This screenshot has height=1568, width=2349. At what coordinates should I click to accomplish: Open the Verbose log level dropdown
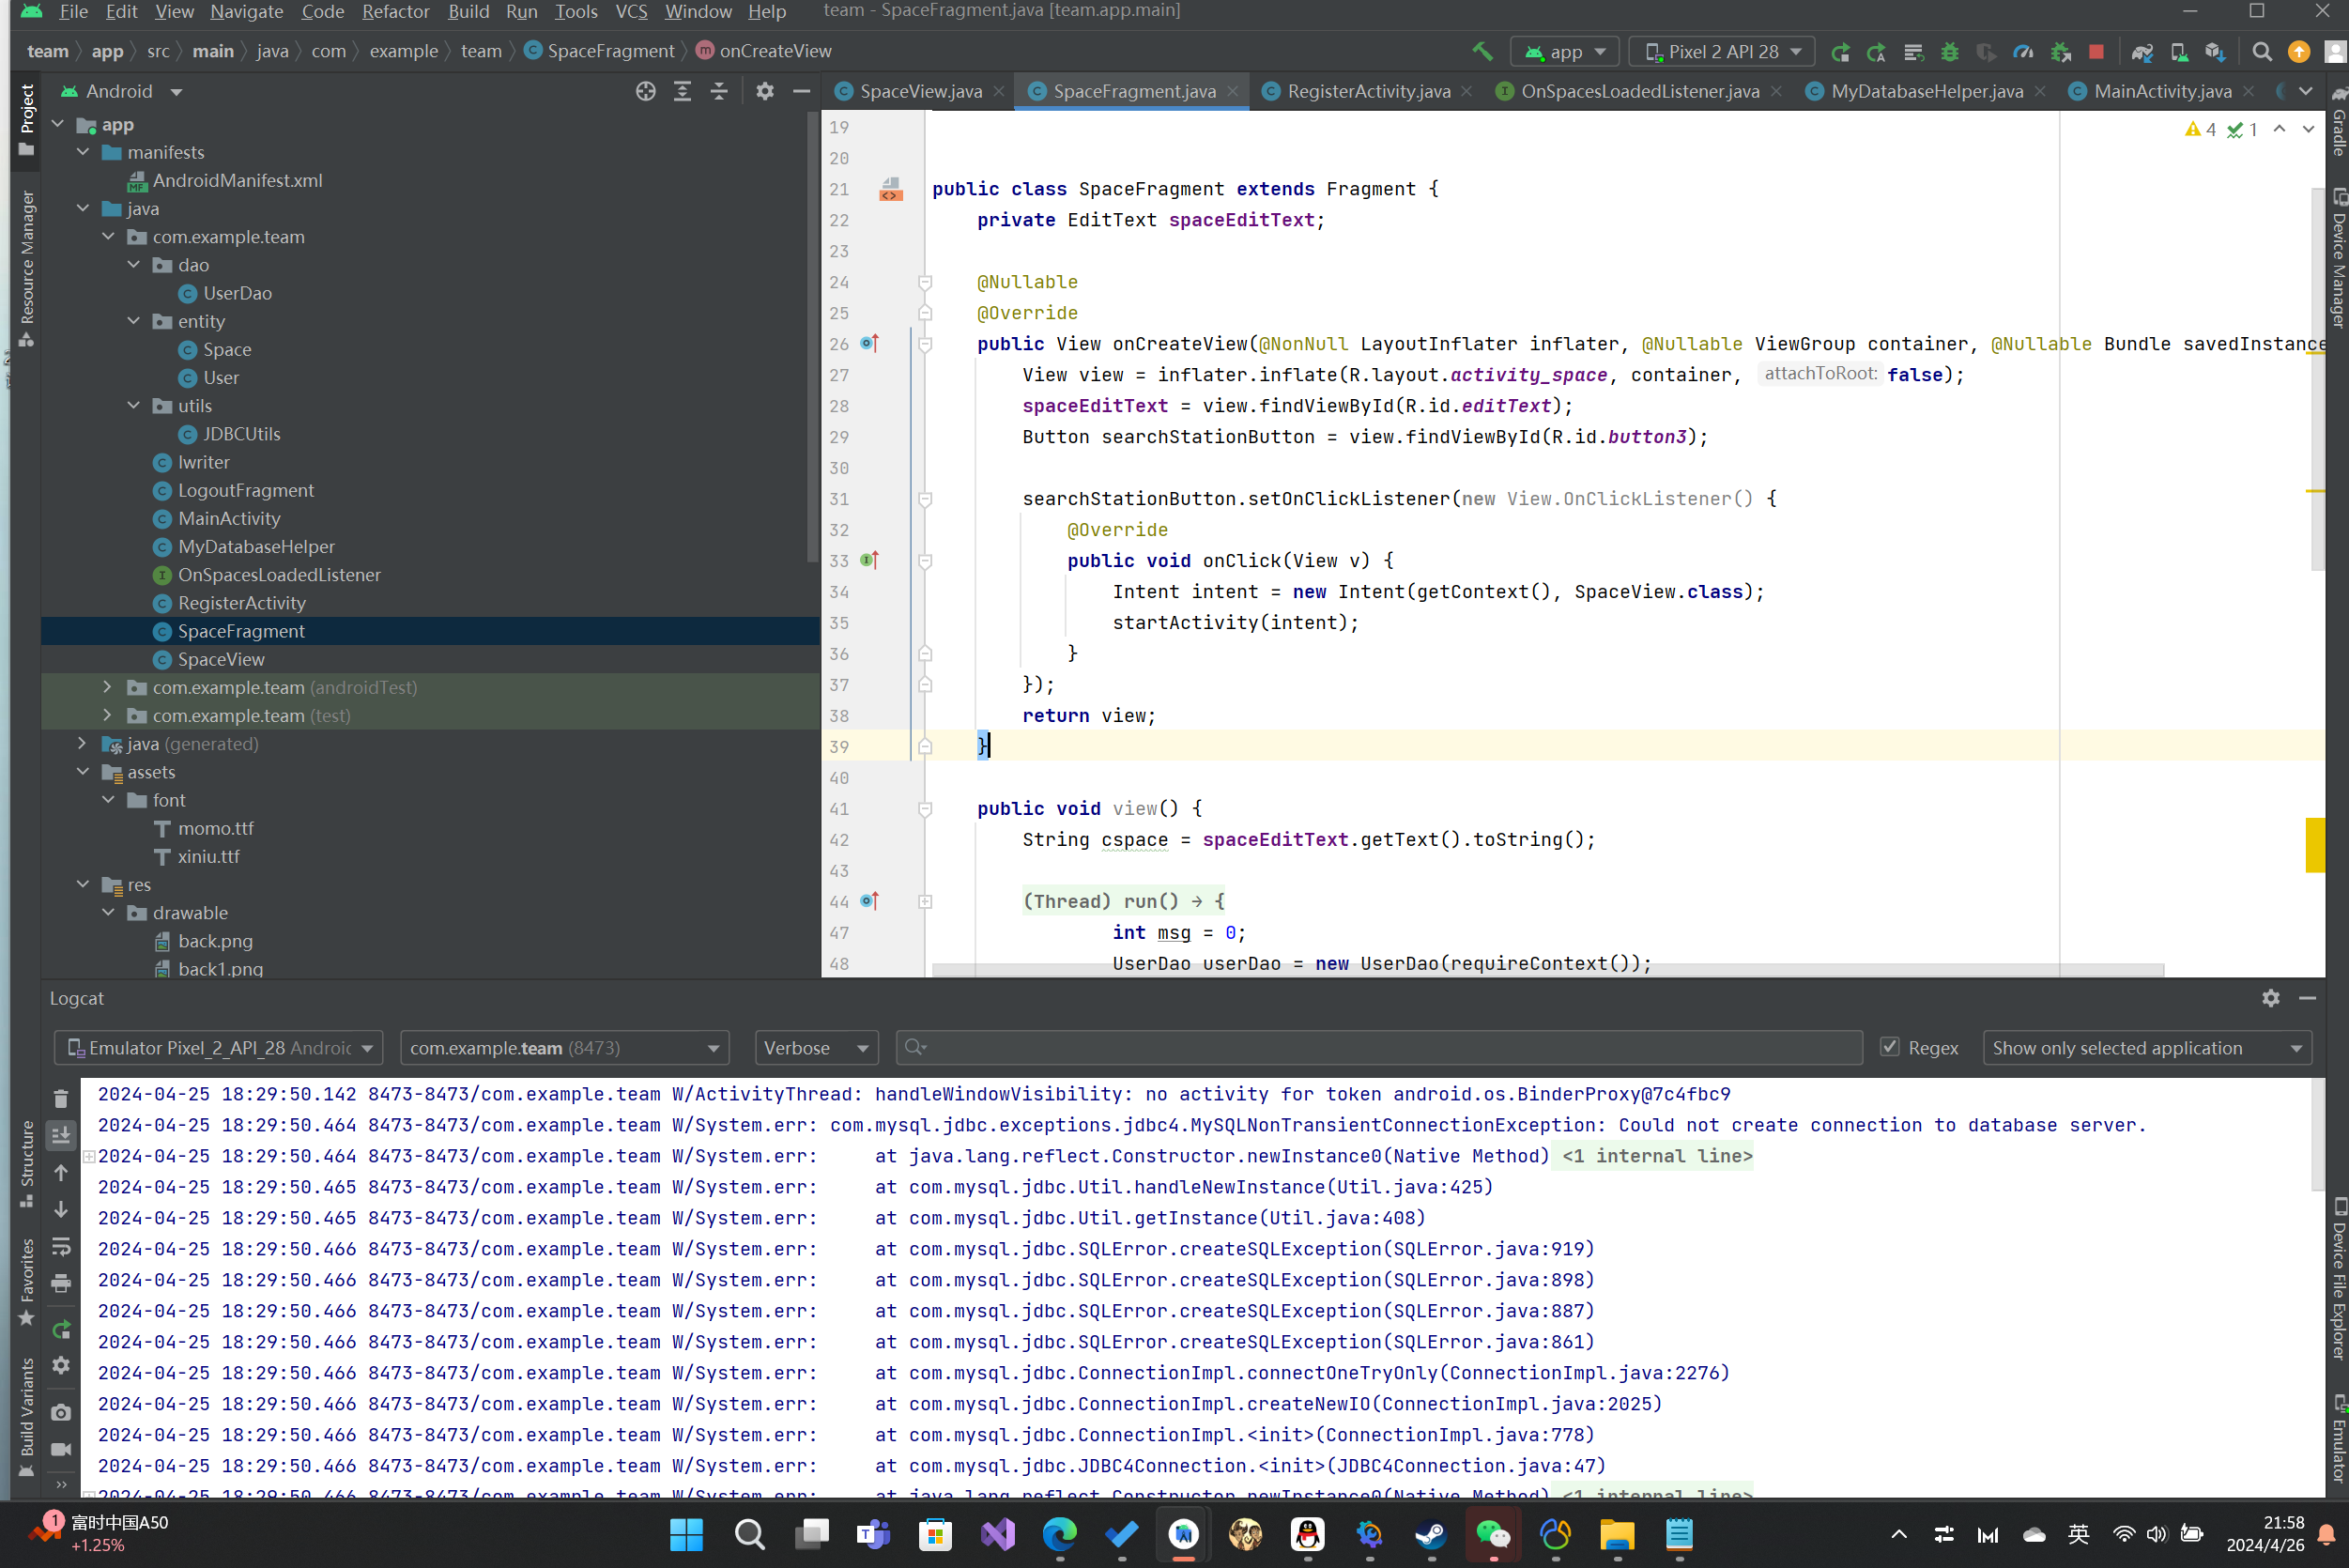[815, 1047]
